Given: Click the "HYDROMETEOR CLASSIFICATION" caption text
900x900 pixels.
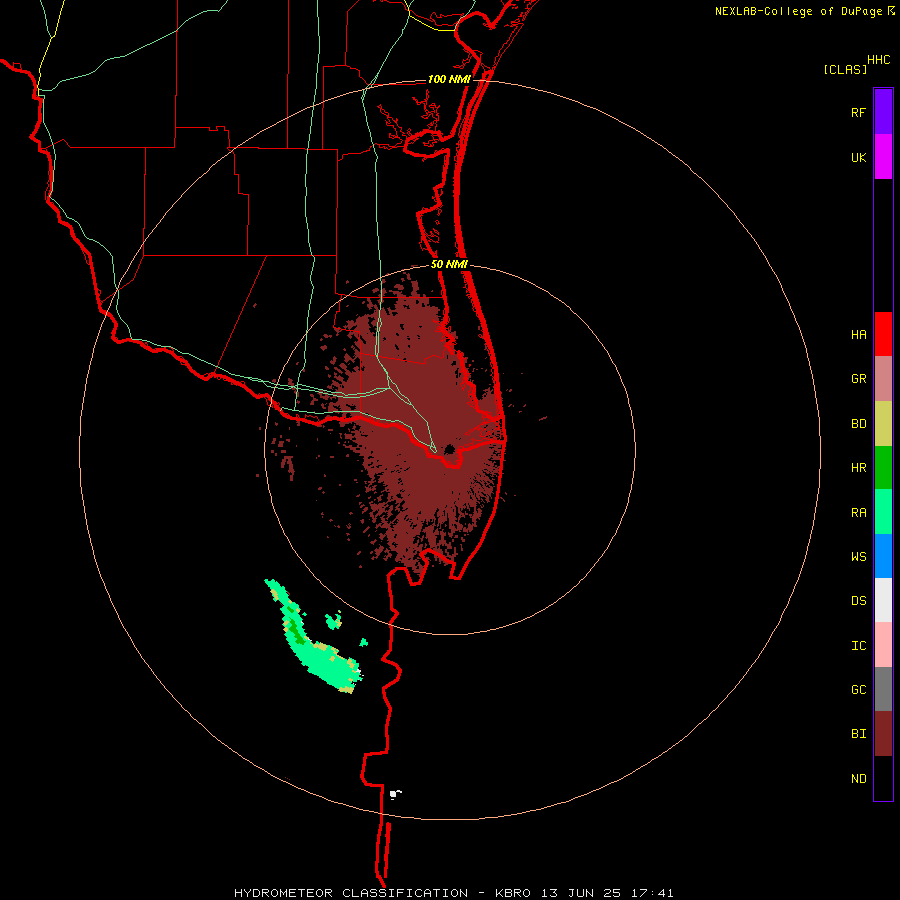Looking at the screenshot, I should point(351,893).
